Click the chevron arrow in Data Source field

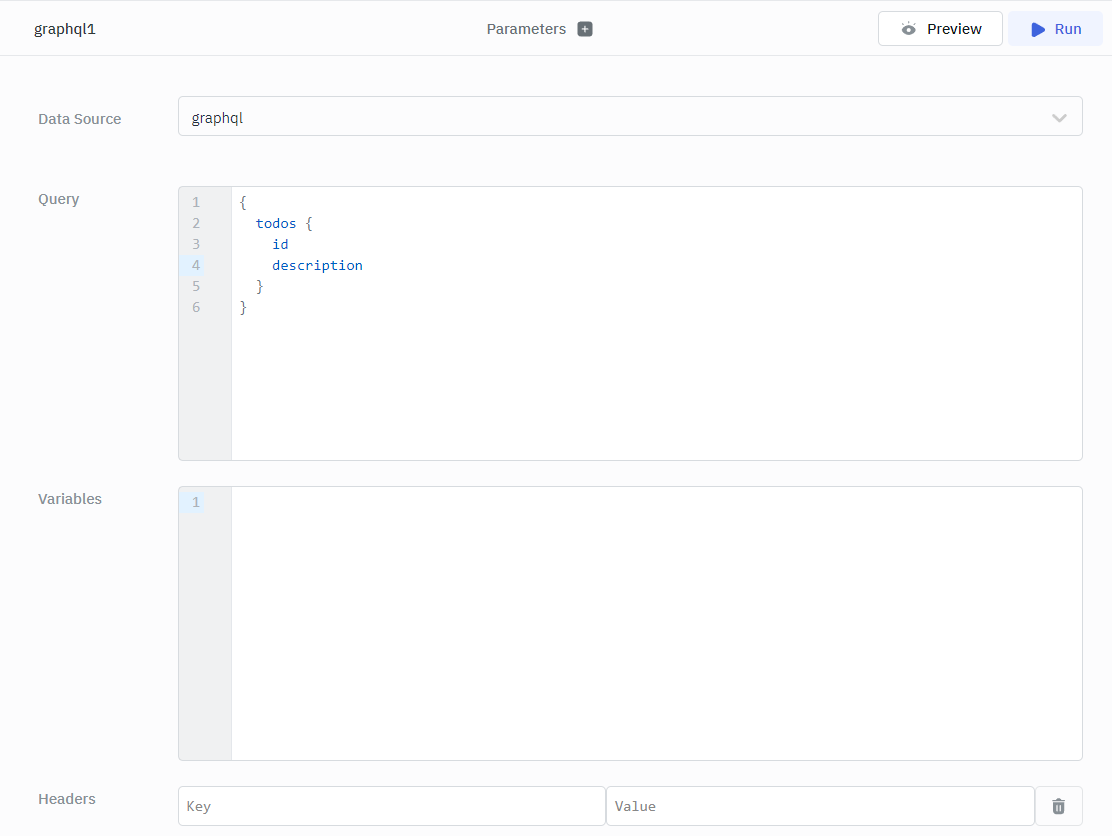[x=1059, y=118]
